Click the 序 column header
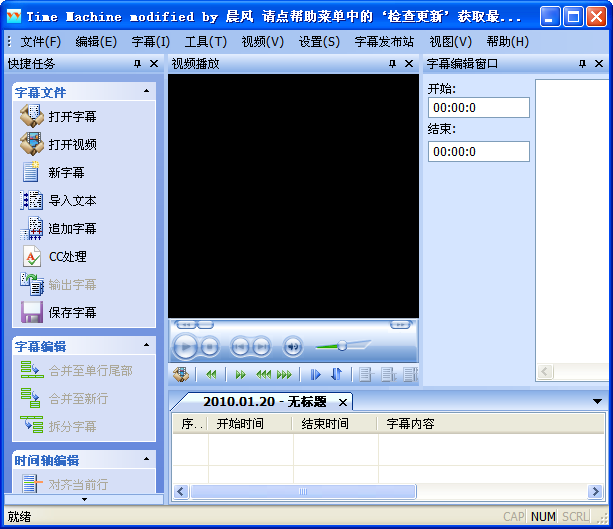The height and width of the screenshot is (529, 613). click(x=190, y=423)
